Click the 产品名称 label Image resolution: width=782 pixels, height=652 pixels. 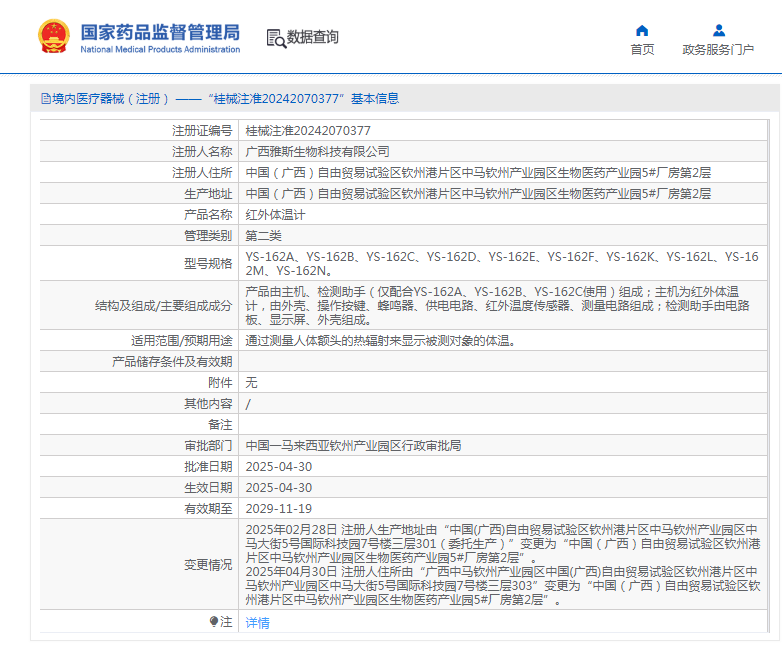(208, 215)
